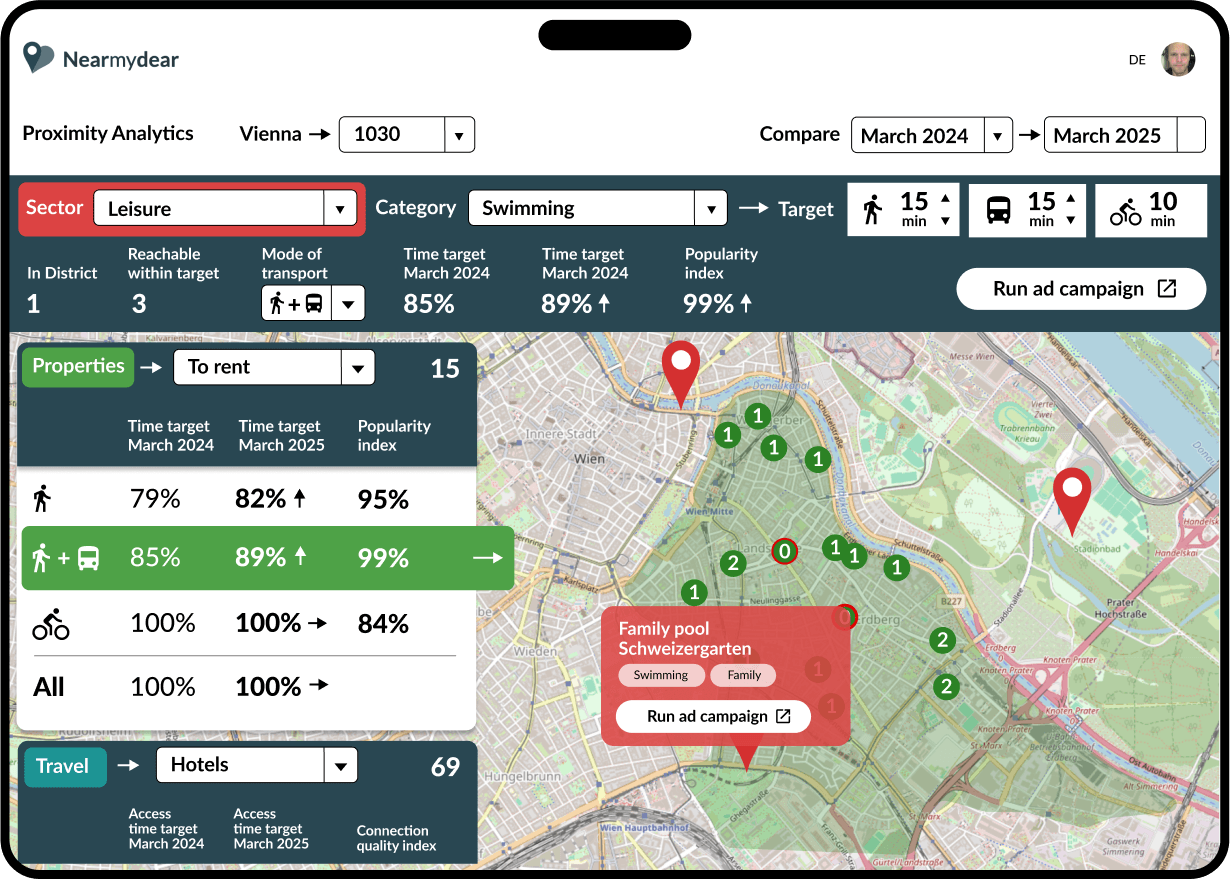Open the user profile avatar
The image size is (1230, 879).
(1177, 59)
